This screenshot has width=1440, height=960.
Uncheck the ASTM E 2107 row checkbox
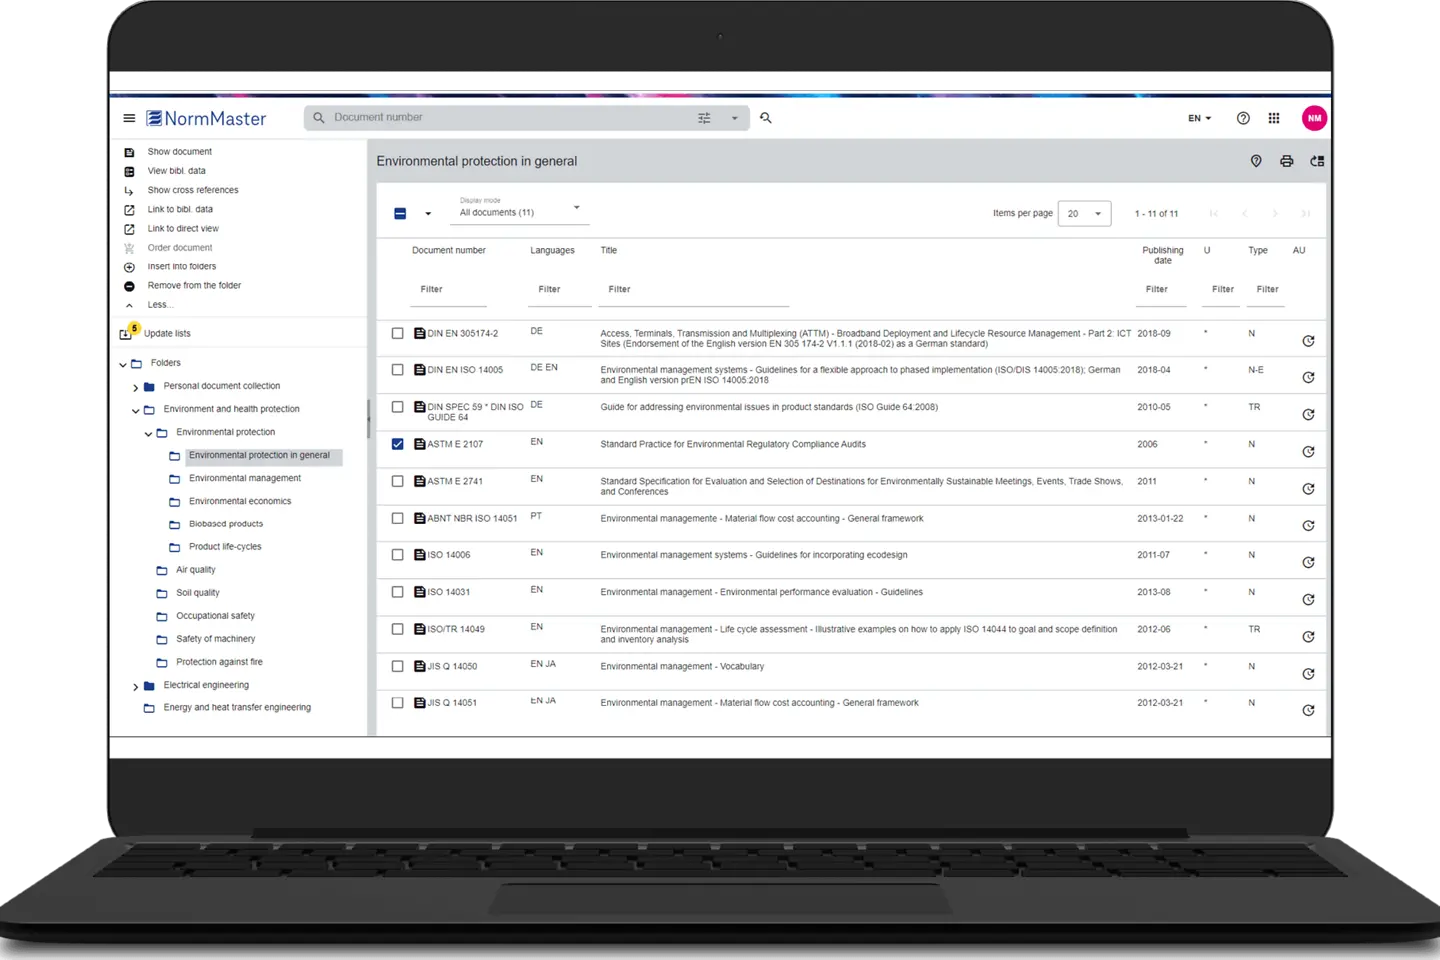point(397,443)
